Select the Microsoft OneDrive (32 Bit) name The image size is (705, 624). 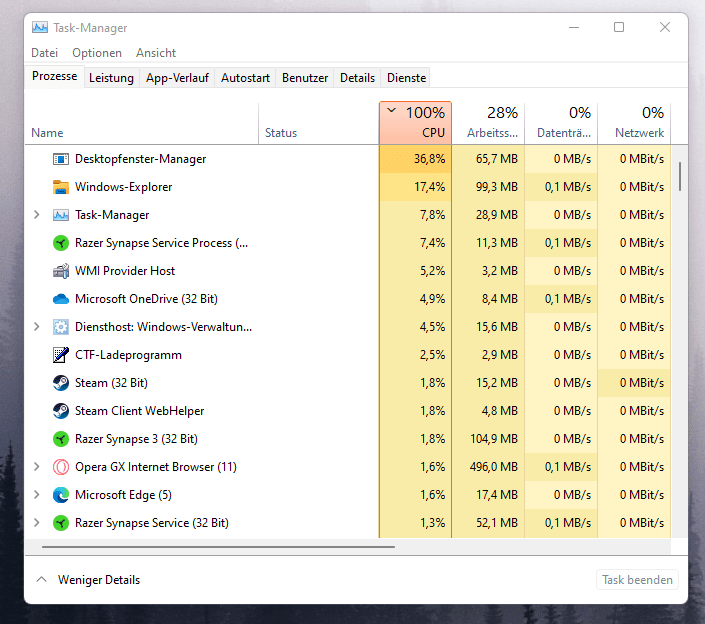146,299
